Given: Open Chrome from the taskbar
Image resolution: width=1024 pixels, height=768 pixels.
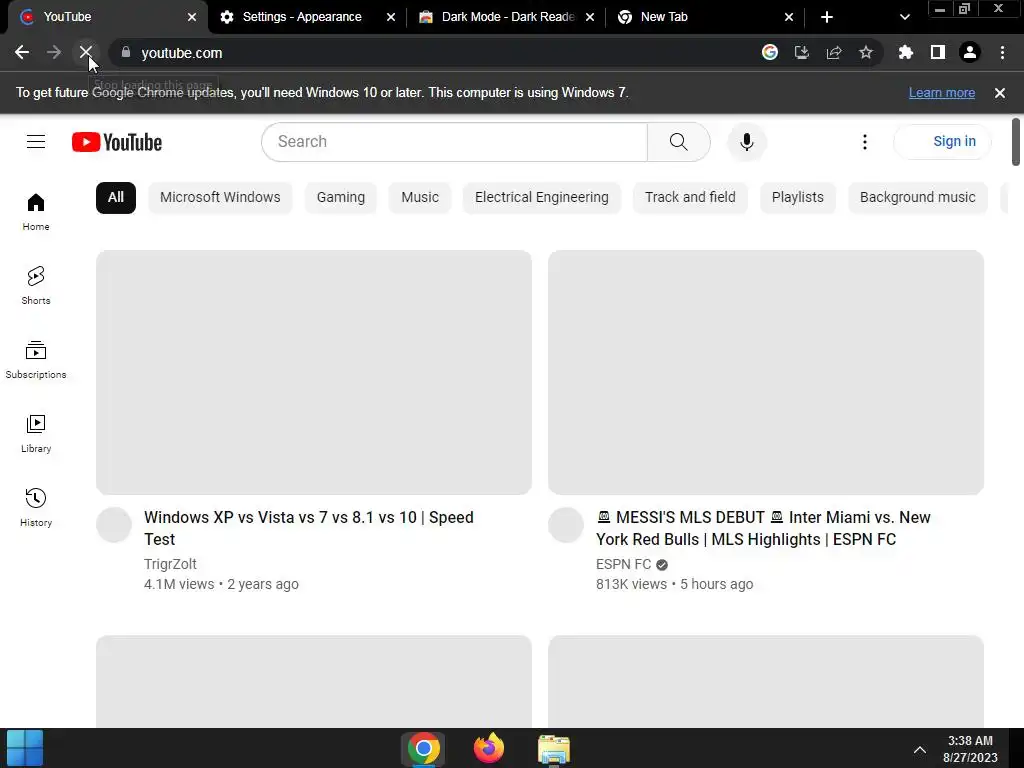Looking at the screenshot, I should tap(423, 748).
